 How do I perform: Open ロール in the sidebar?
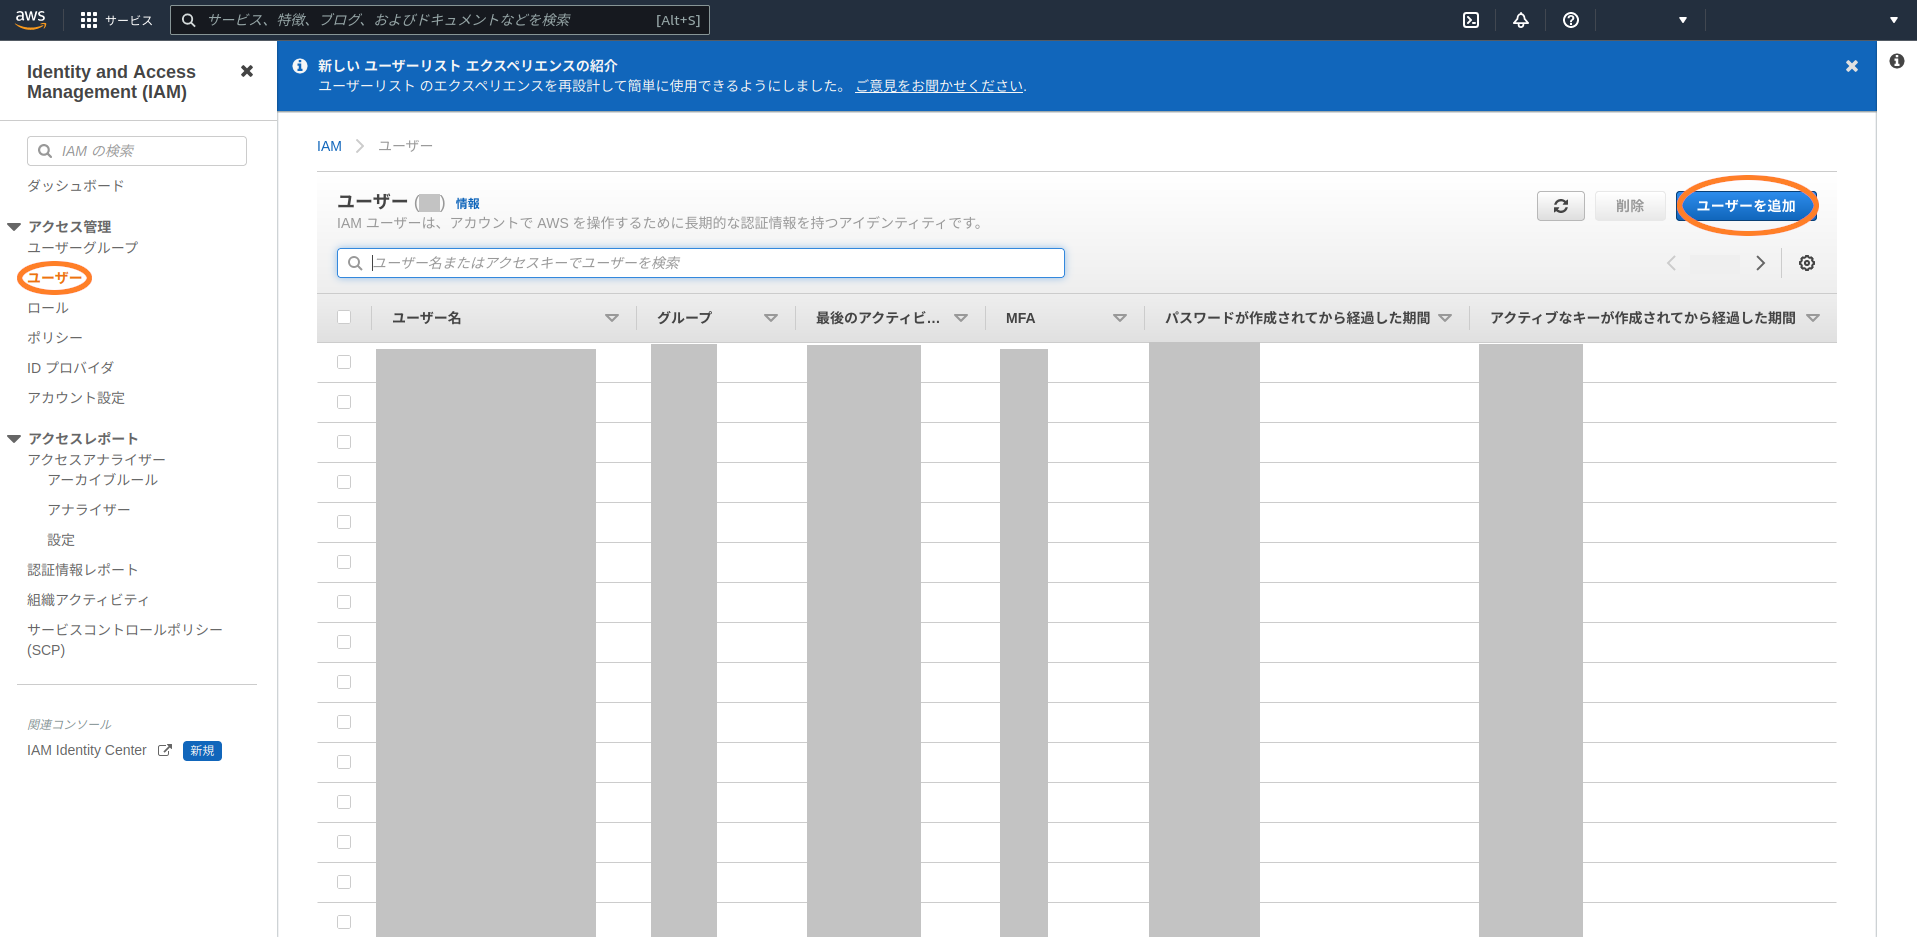pos(48,308)
